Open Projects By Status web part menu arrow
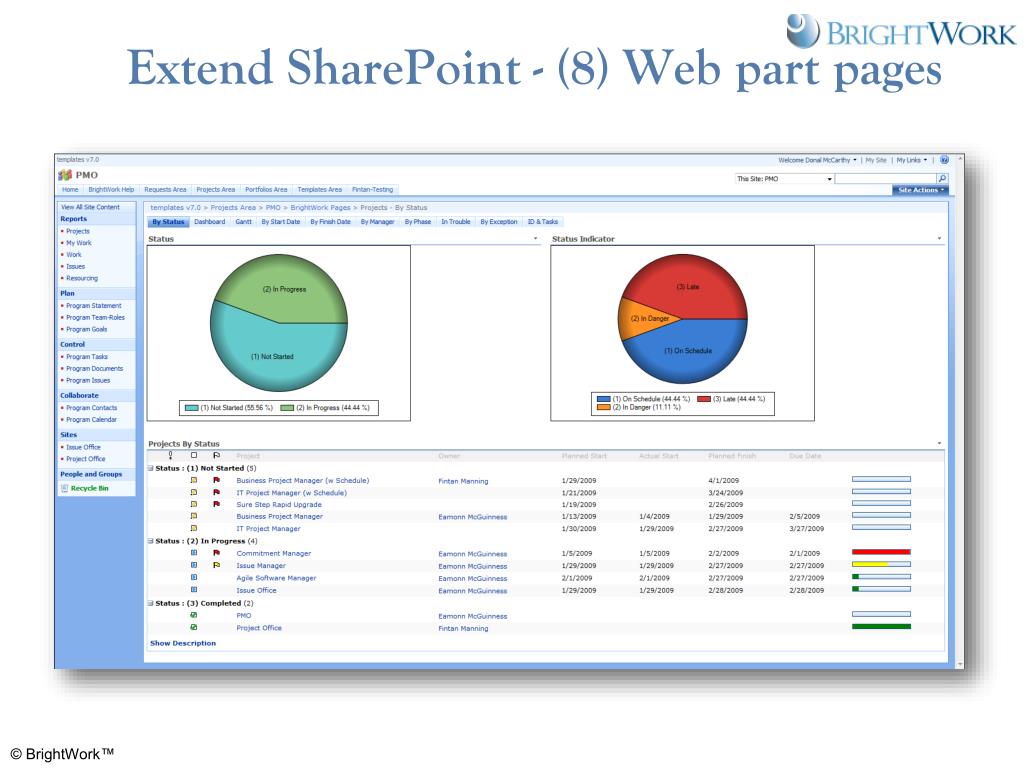 click(x=940, y=443)
